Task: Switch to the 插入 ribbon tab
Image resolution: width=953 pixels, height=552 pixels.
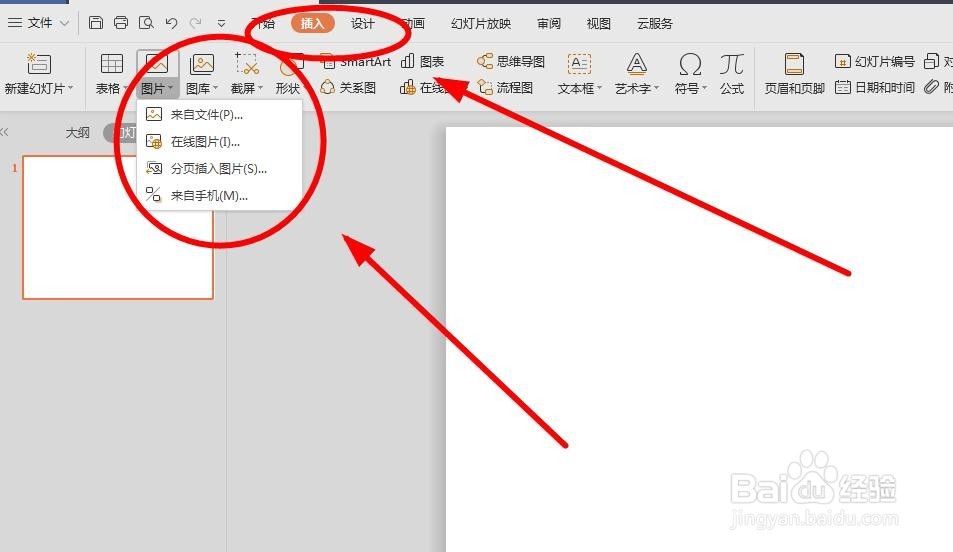Action: tap(312, 23)
